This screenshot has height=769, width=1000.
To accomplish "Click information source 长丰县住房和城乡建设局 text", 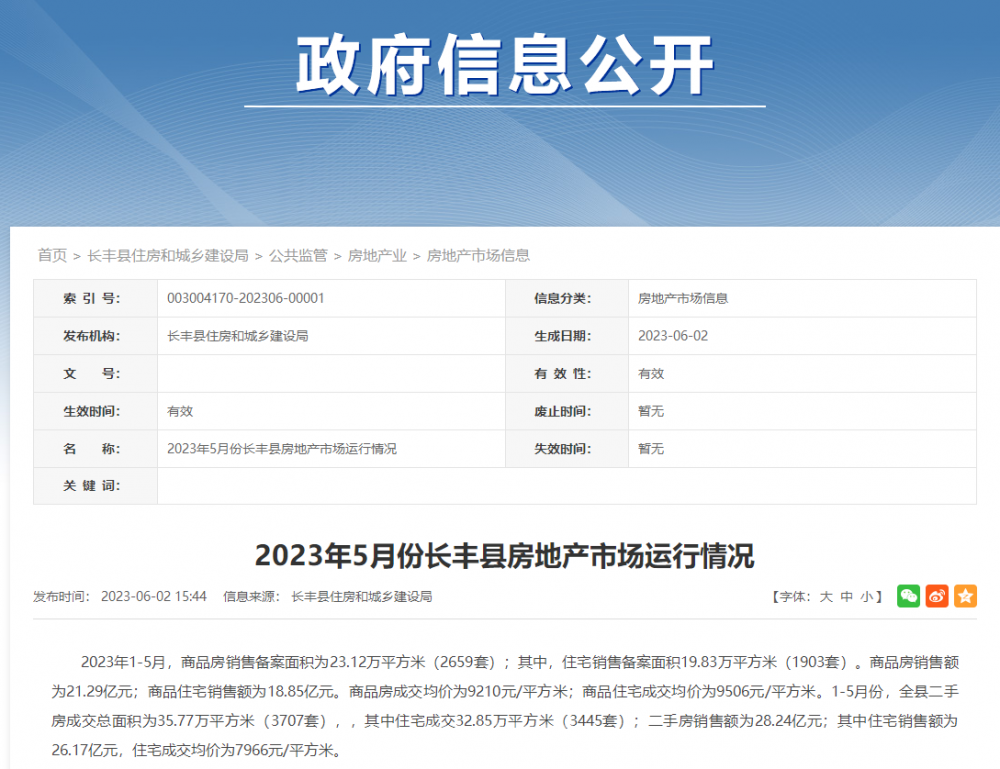I will 362,597.
